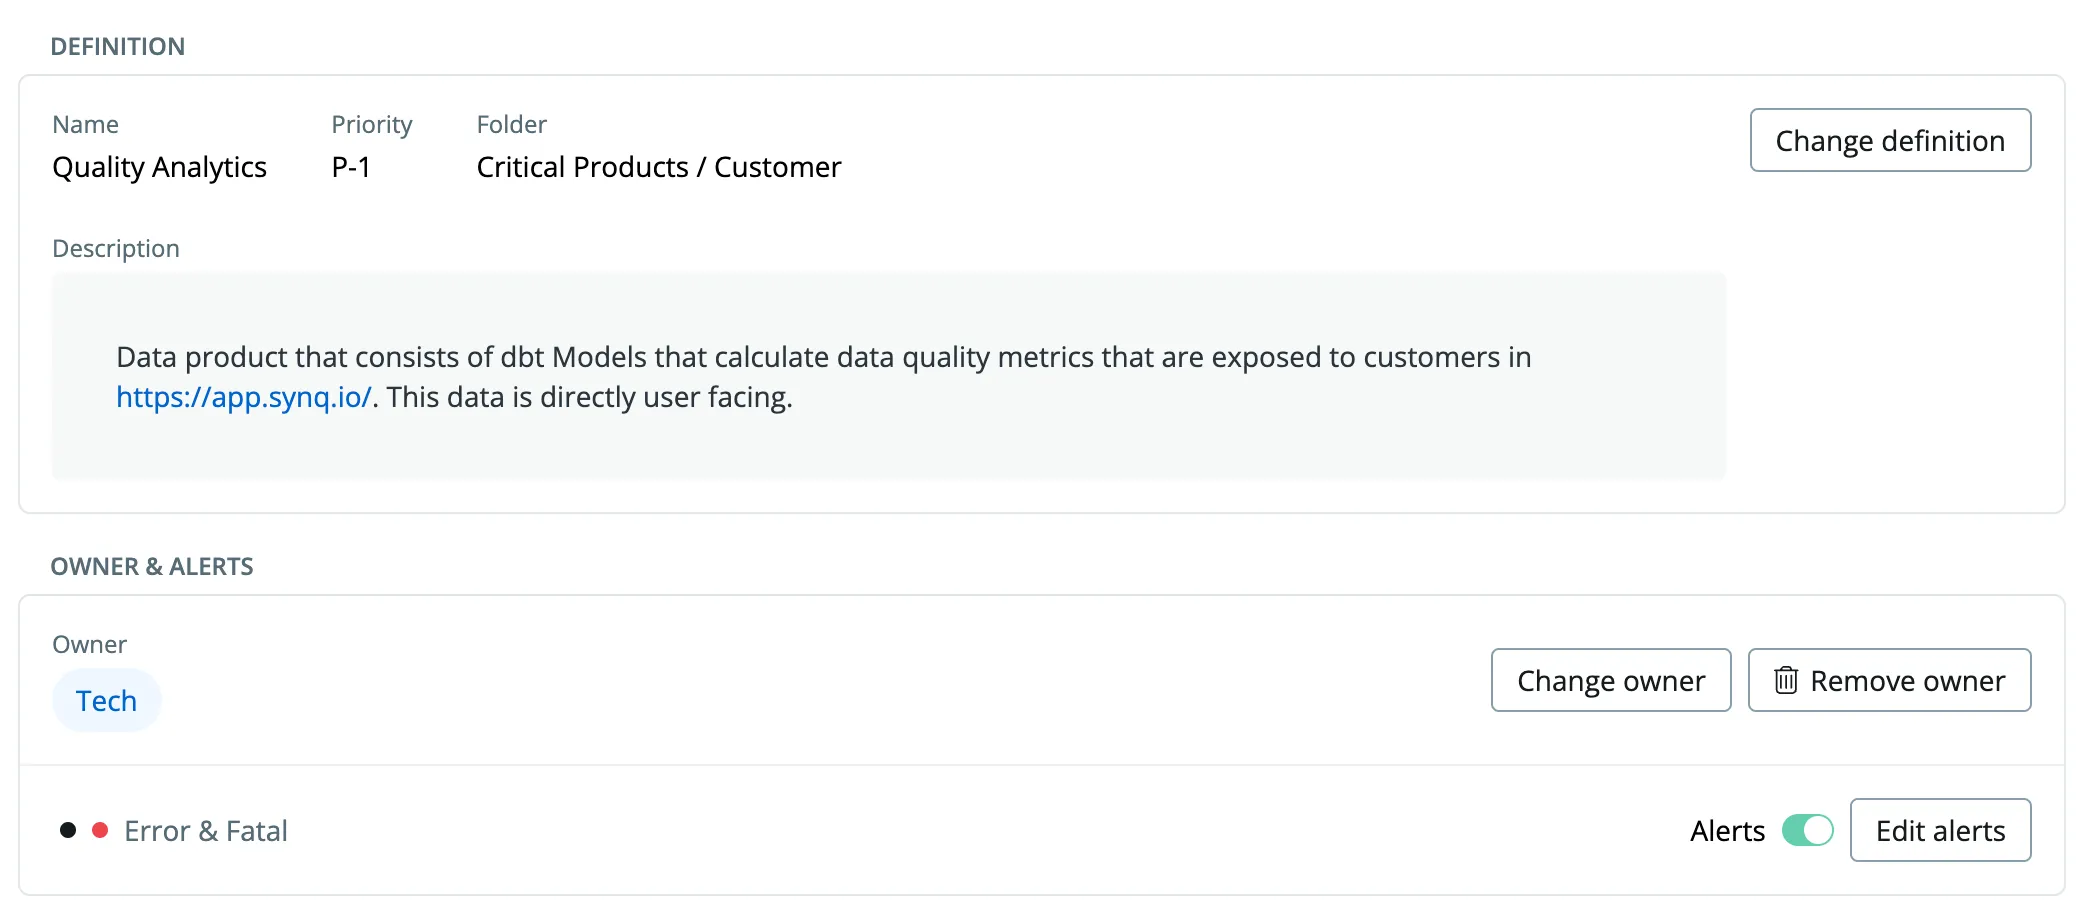Click the Alerts label text
Viewport: 2082px width, 918px height.
click(1727, 830)
